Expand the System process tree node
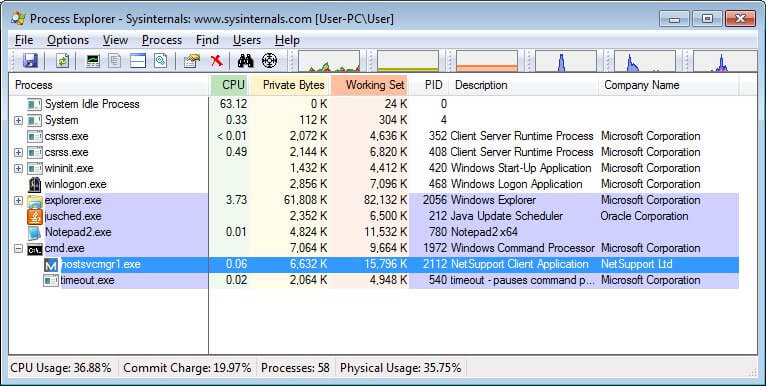Image resolution: width=766 pixels, height=386 pixels. (x=19, y=120)
